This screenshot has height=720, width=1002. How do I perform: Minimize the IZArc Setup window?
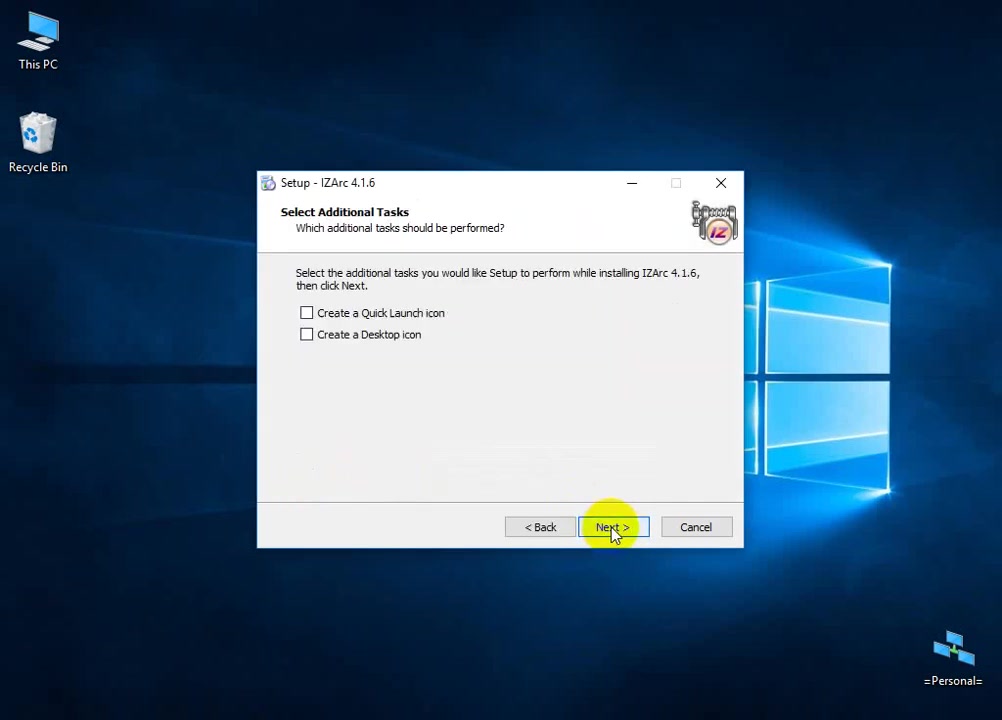click(x=632, y=183)
